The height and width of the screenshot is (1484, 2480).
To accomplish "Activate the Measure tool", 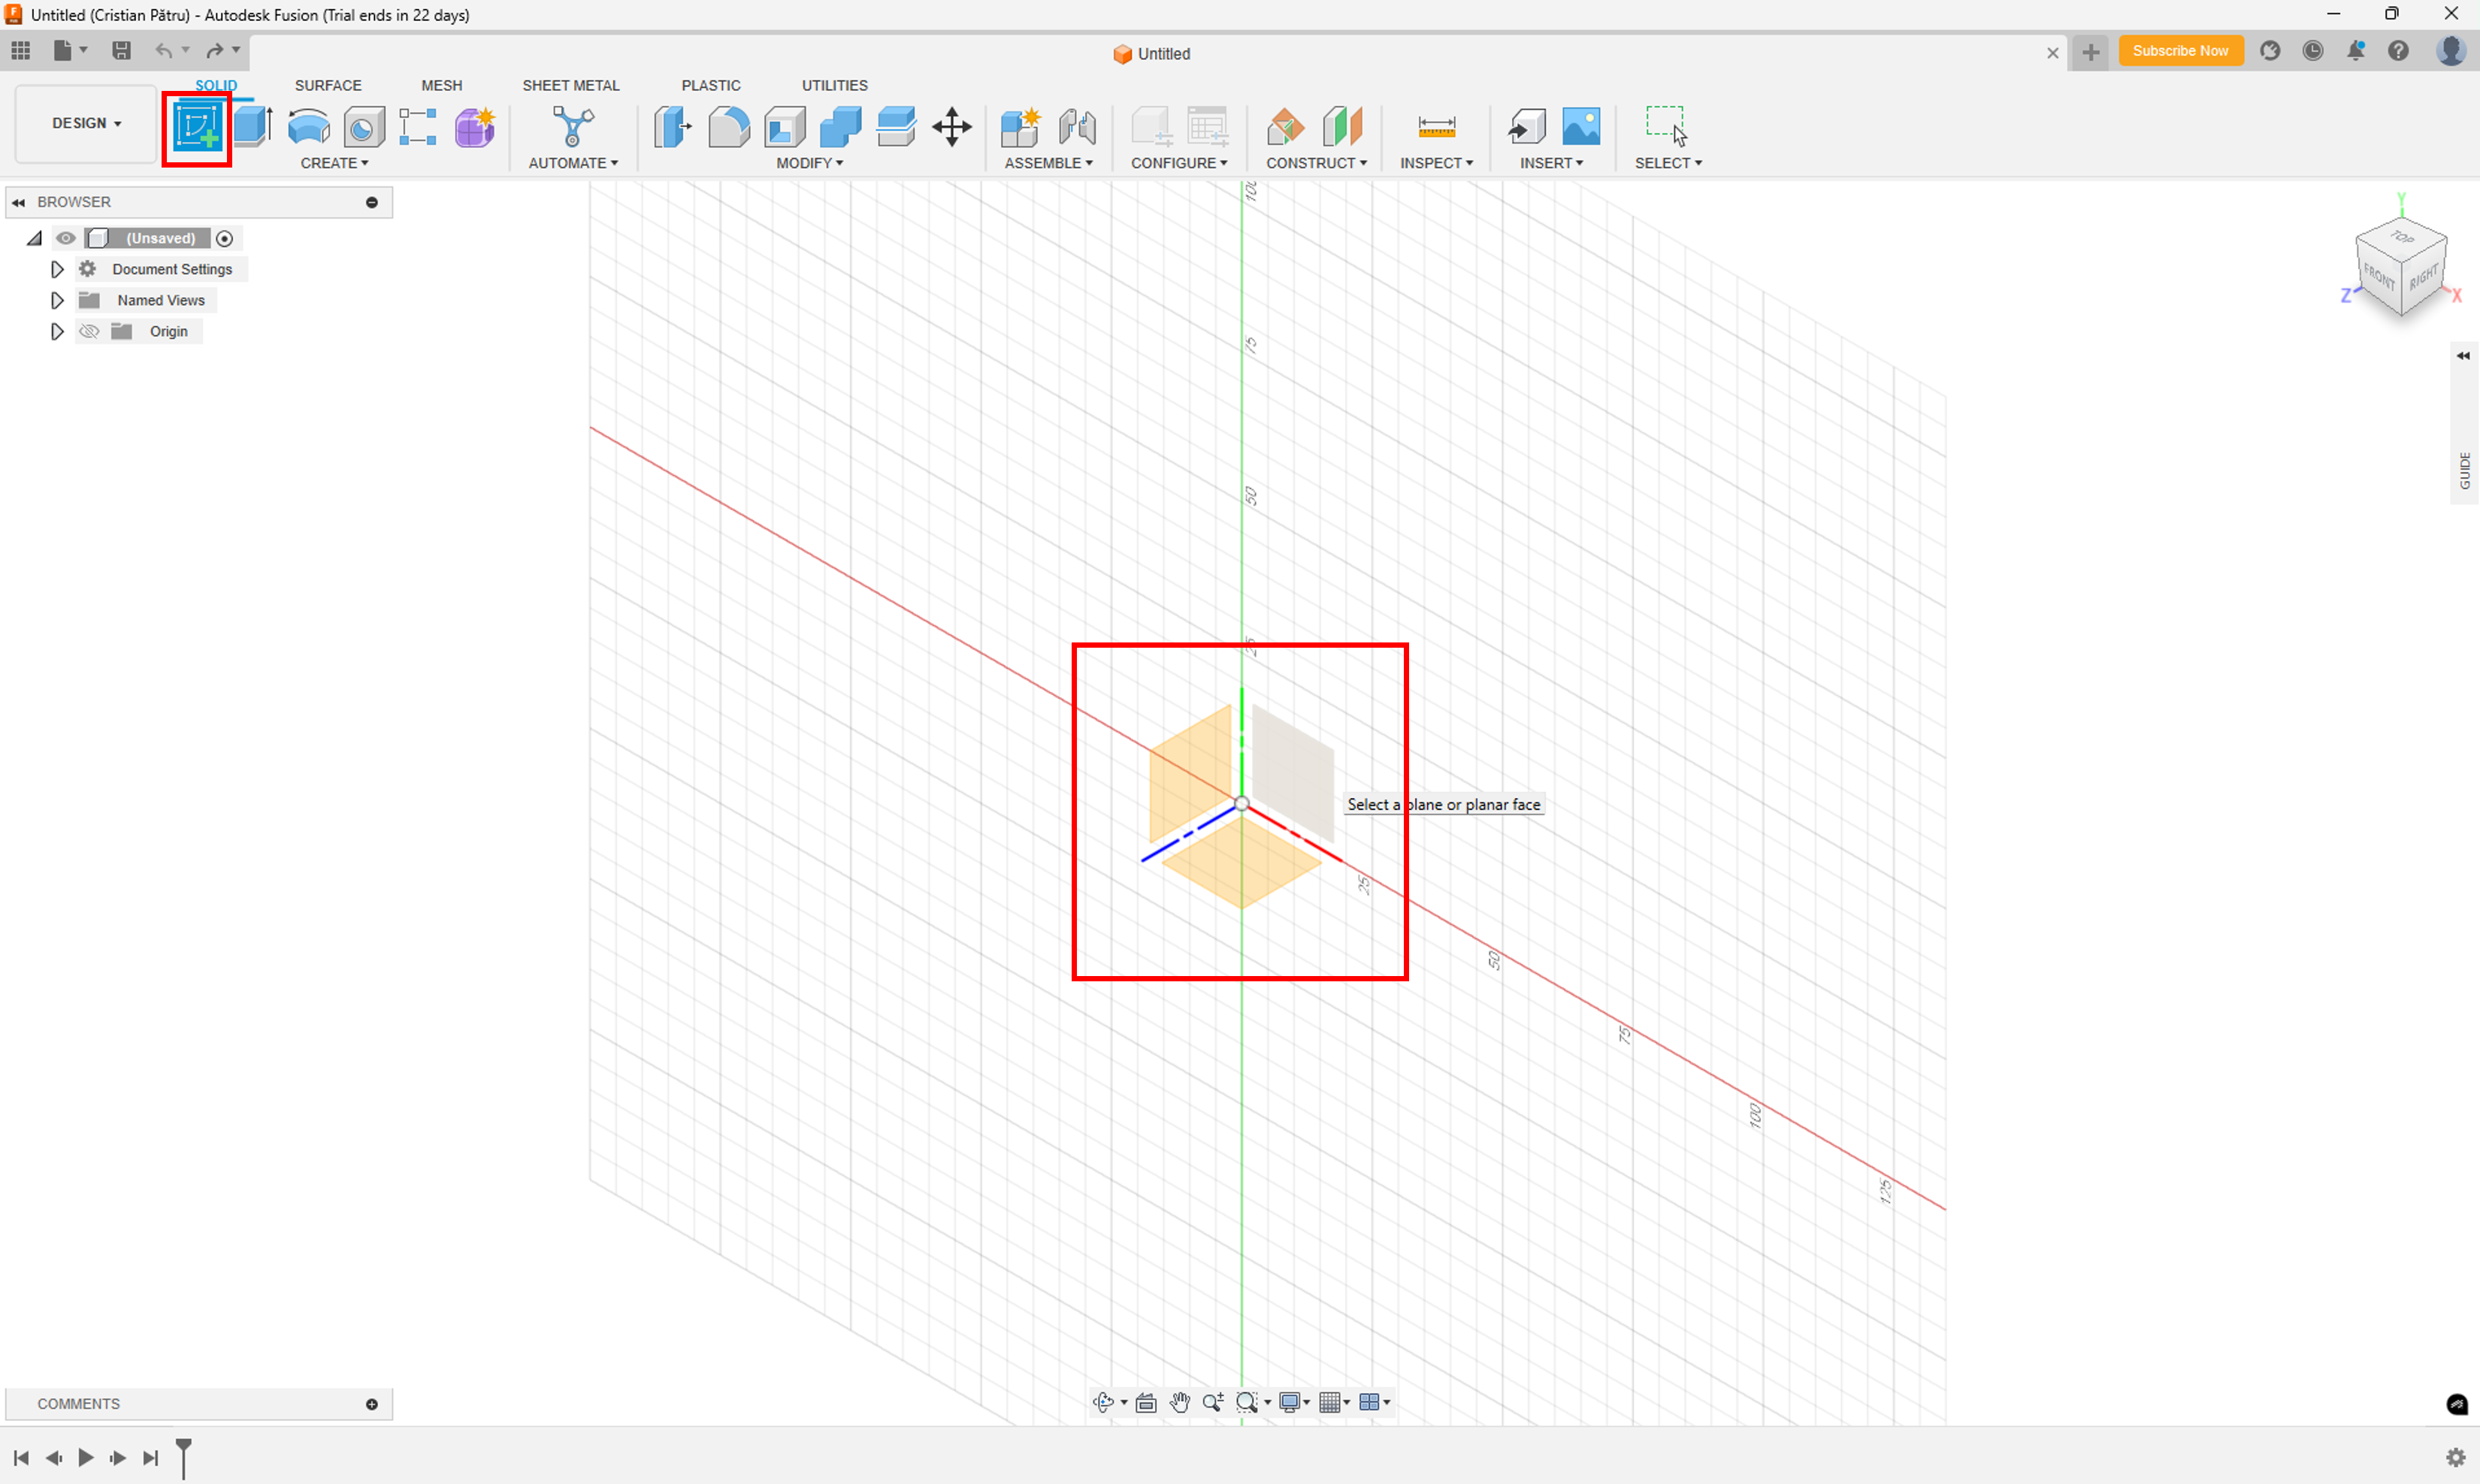I will 1437,127.
